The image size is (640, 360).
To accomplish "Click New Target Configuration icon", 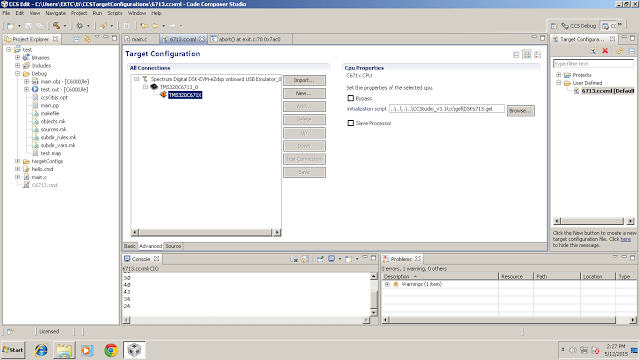I will pos(594,51).
